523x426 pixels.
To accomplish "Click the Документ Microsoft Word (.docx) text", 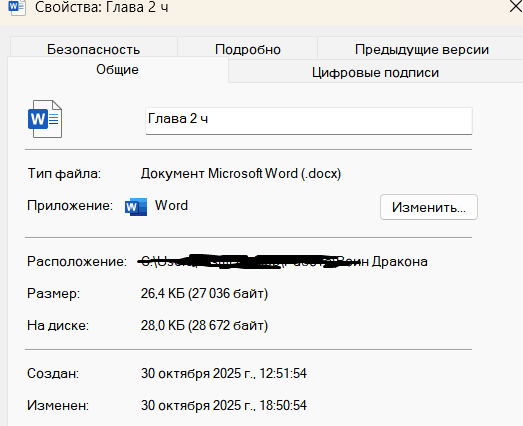I will (x=241, y=173).
